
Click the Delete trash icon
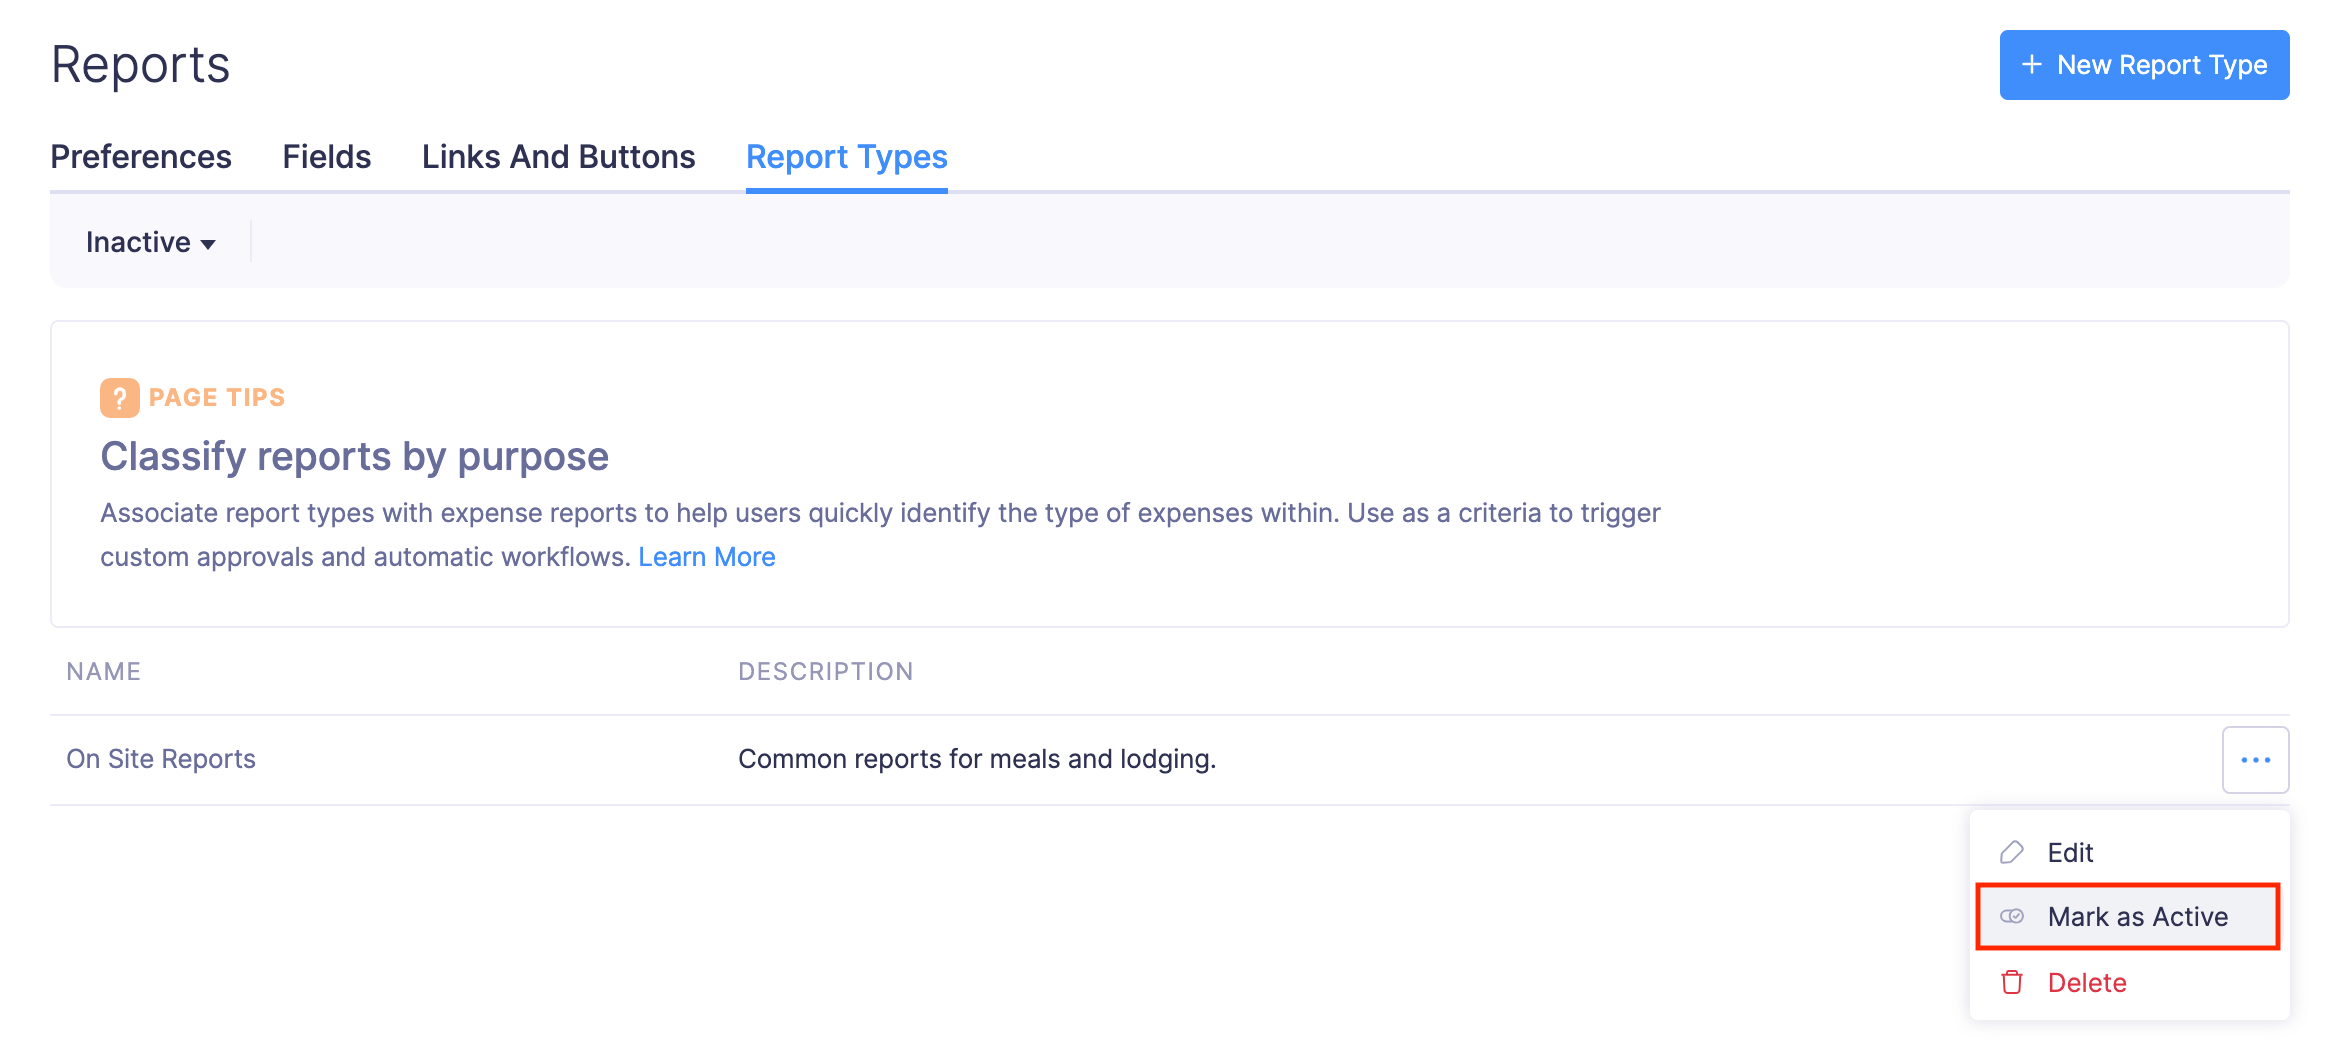tap(2011, 982)
